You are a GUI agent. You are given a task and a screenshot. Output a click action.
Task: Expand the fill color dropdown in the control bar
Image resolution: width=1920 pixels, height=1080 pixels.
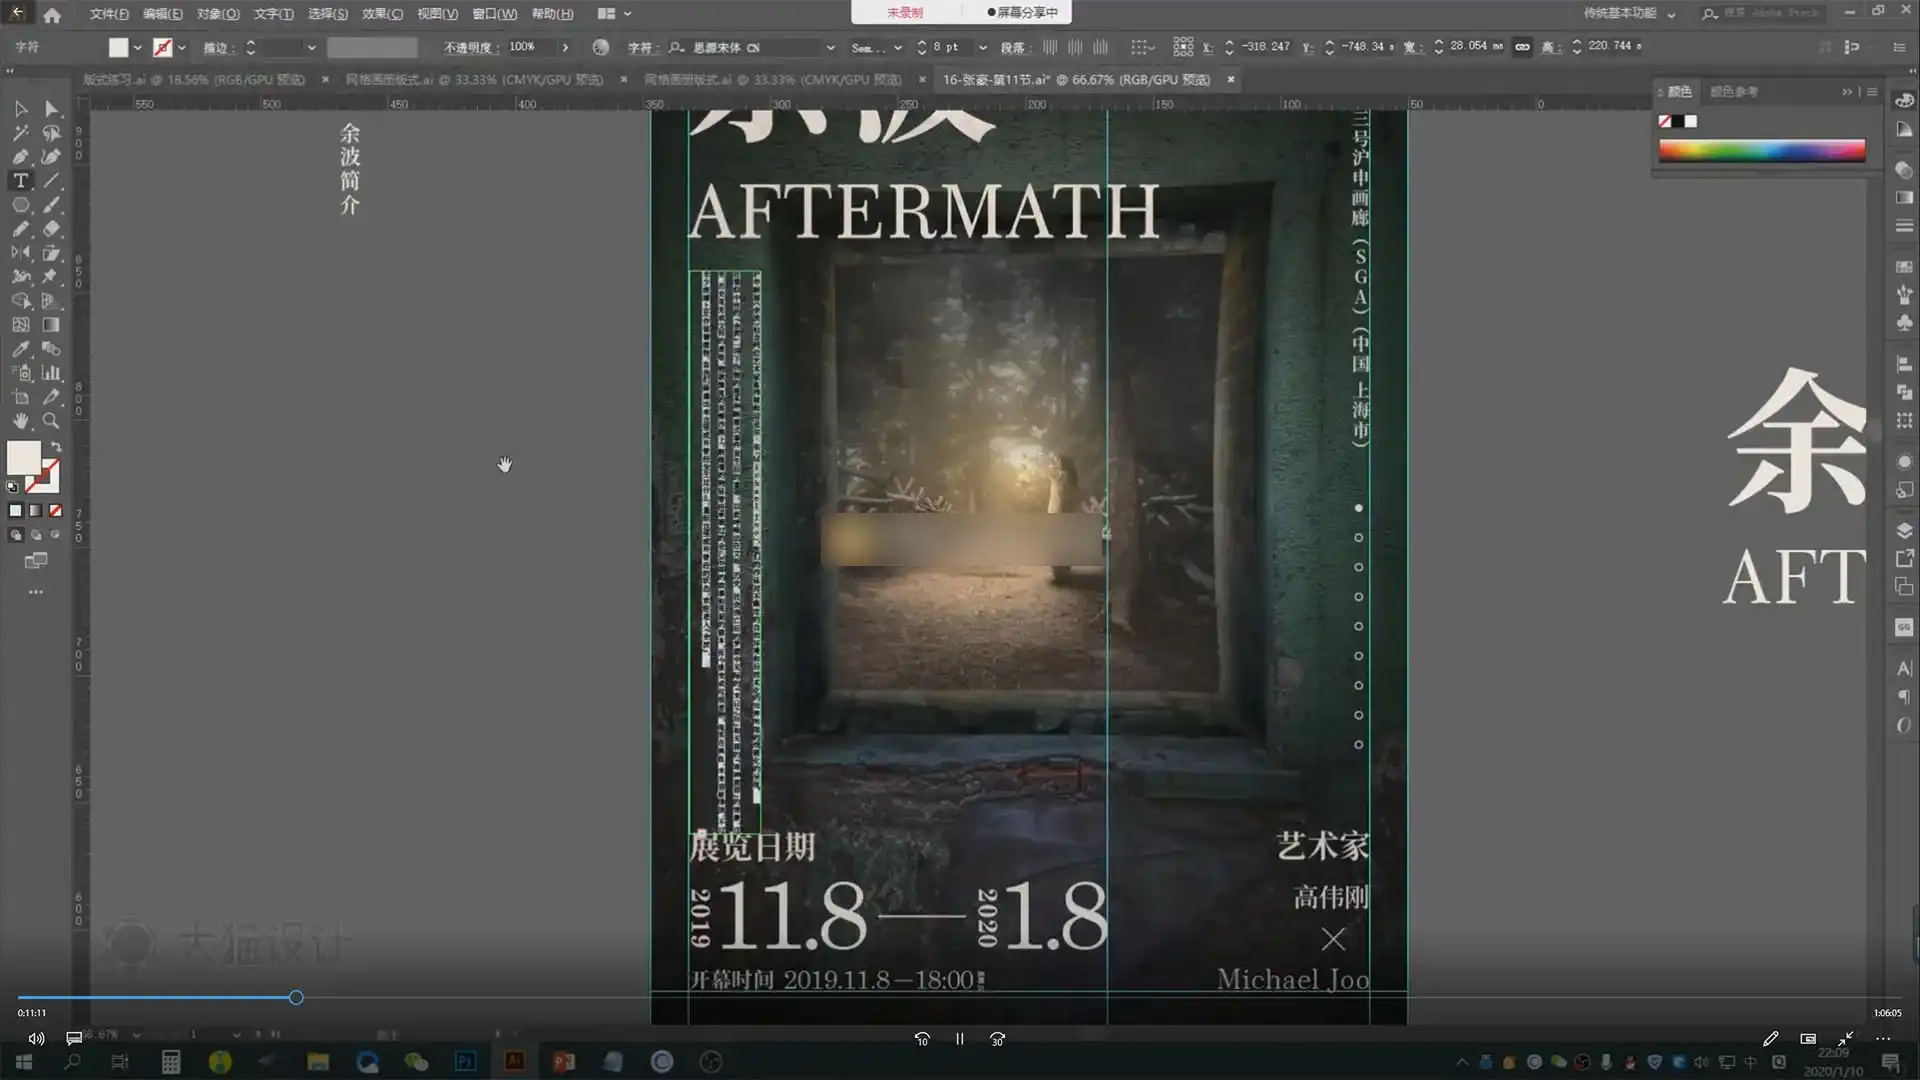click(137, 47)
